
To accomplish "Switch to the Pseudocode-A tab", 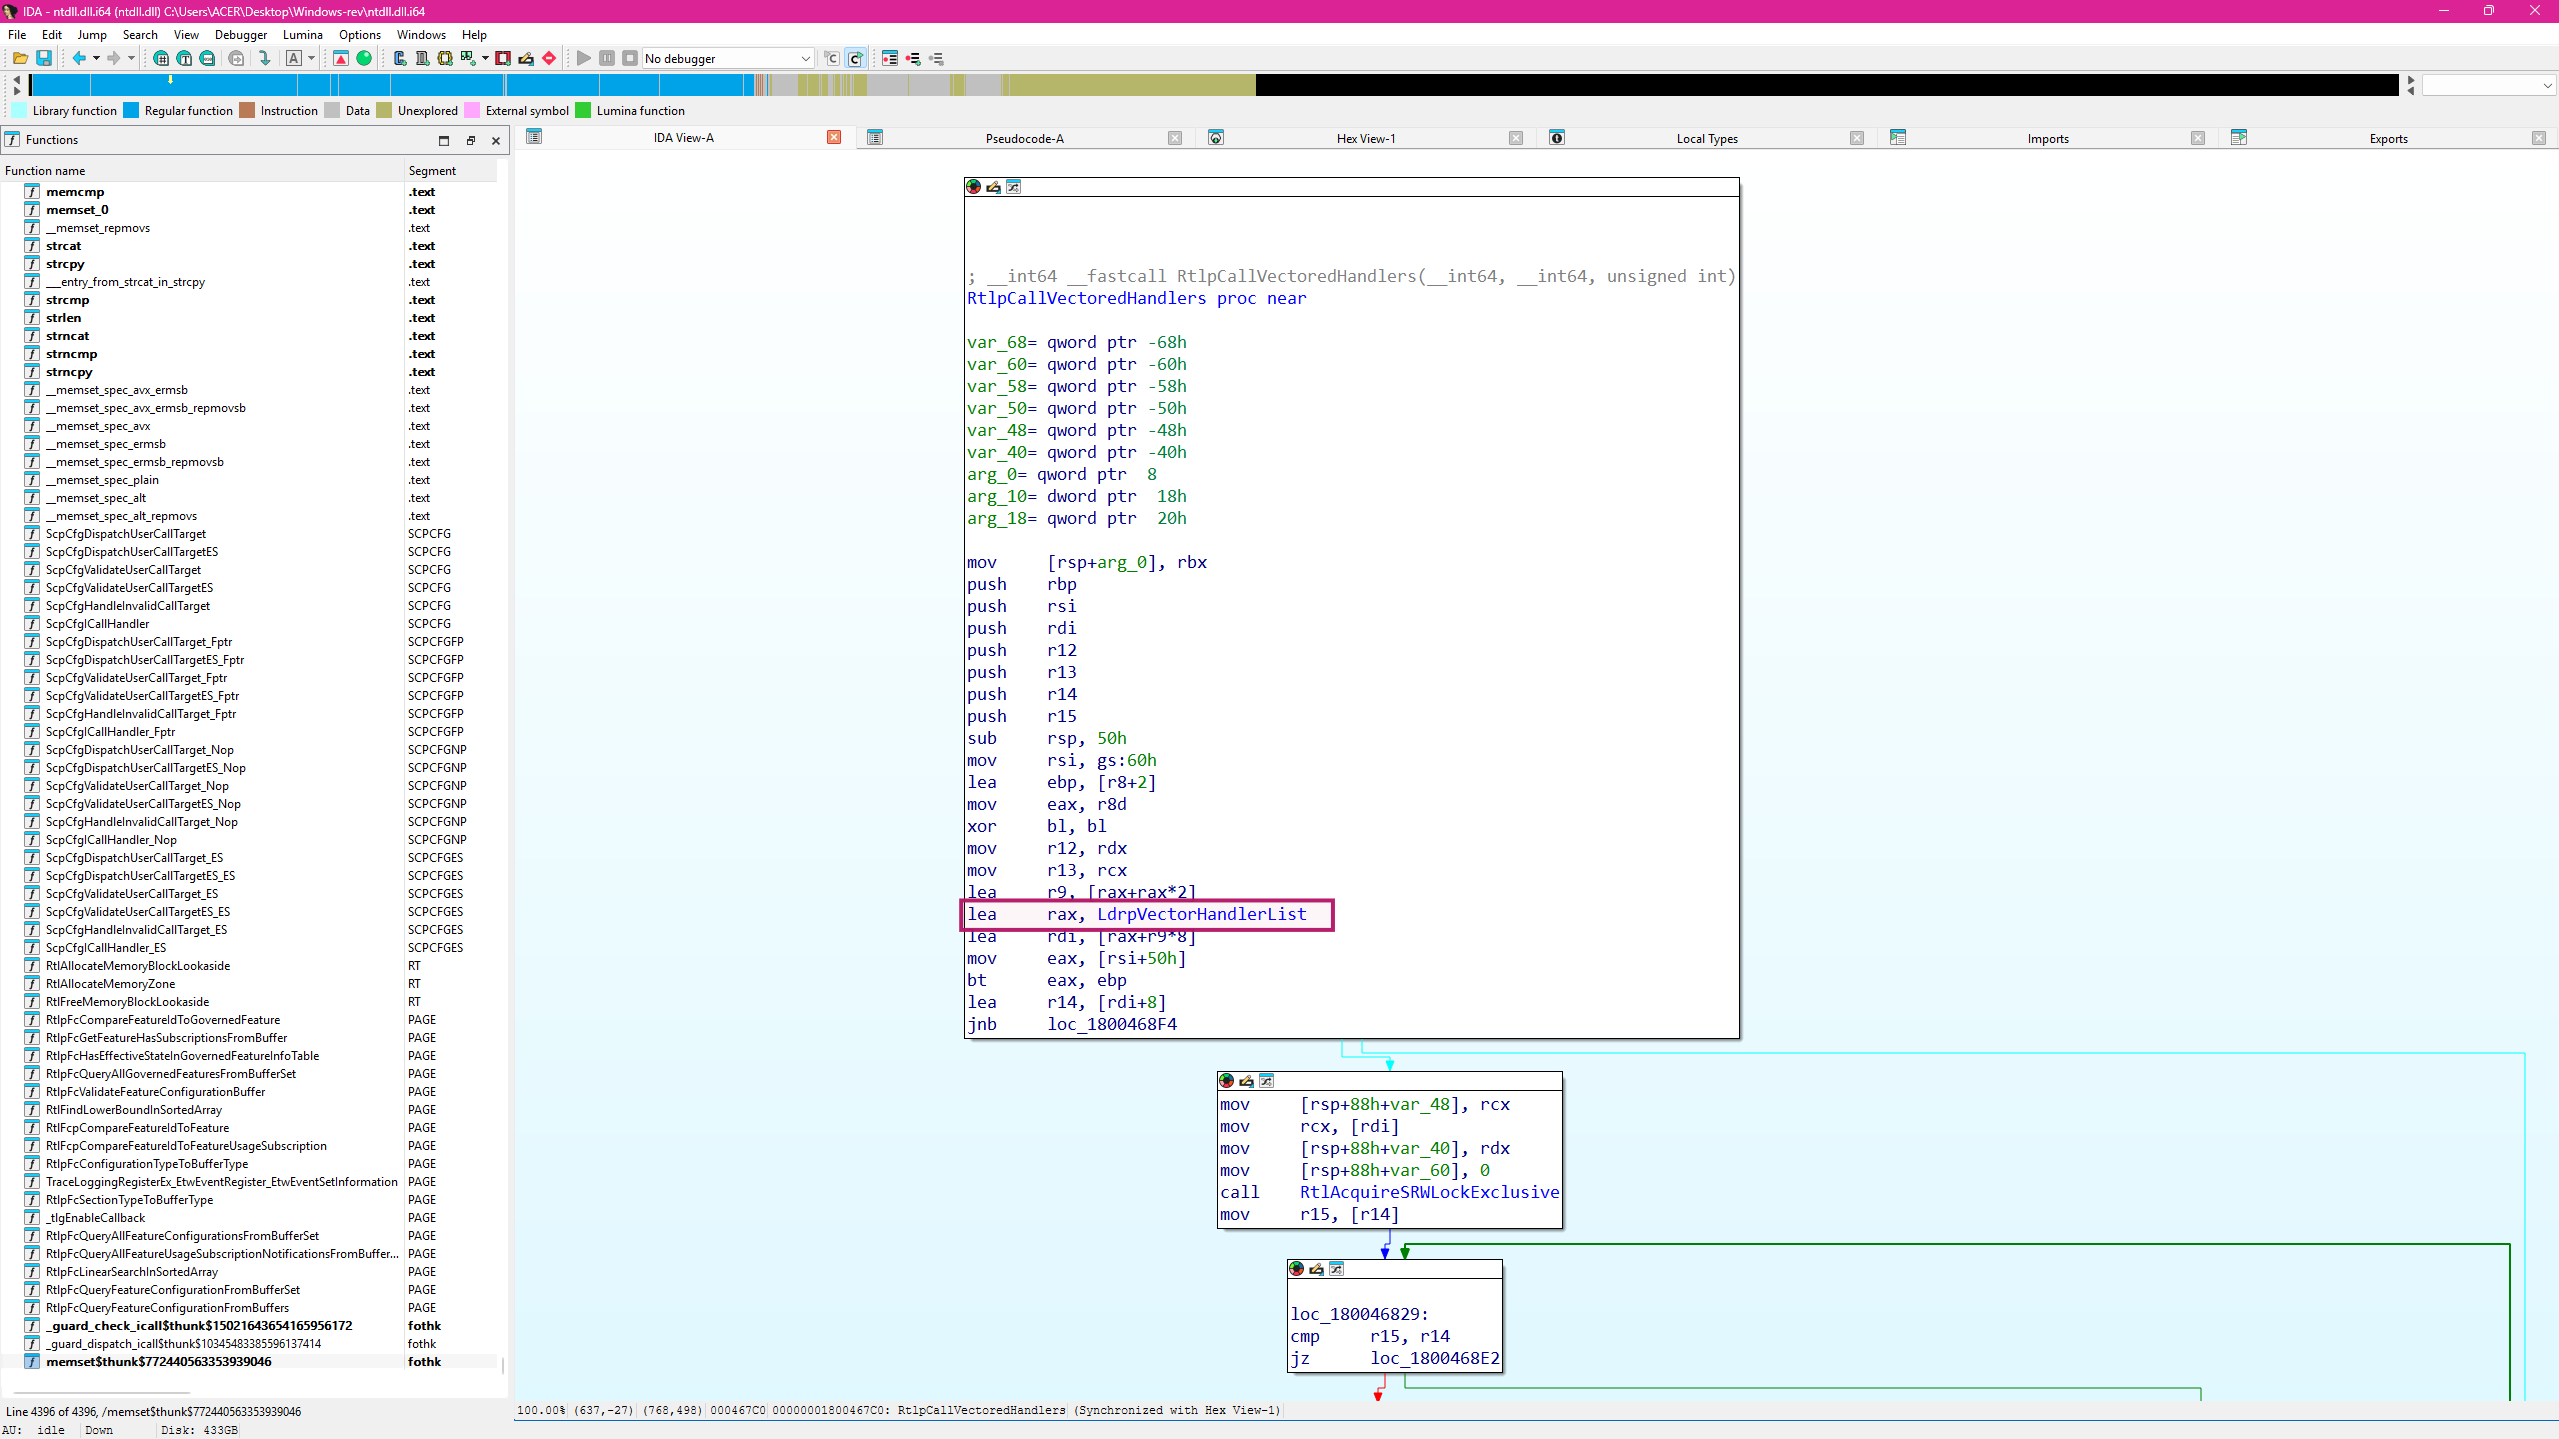I will point(1024,138).
